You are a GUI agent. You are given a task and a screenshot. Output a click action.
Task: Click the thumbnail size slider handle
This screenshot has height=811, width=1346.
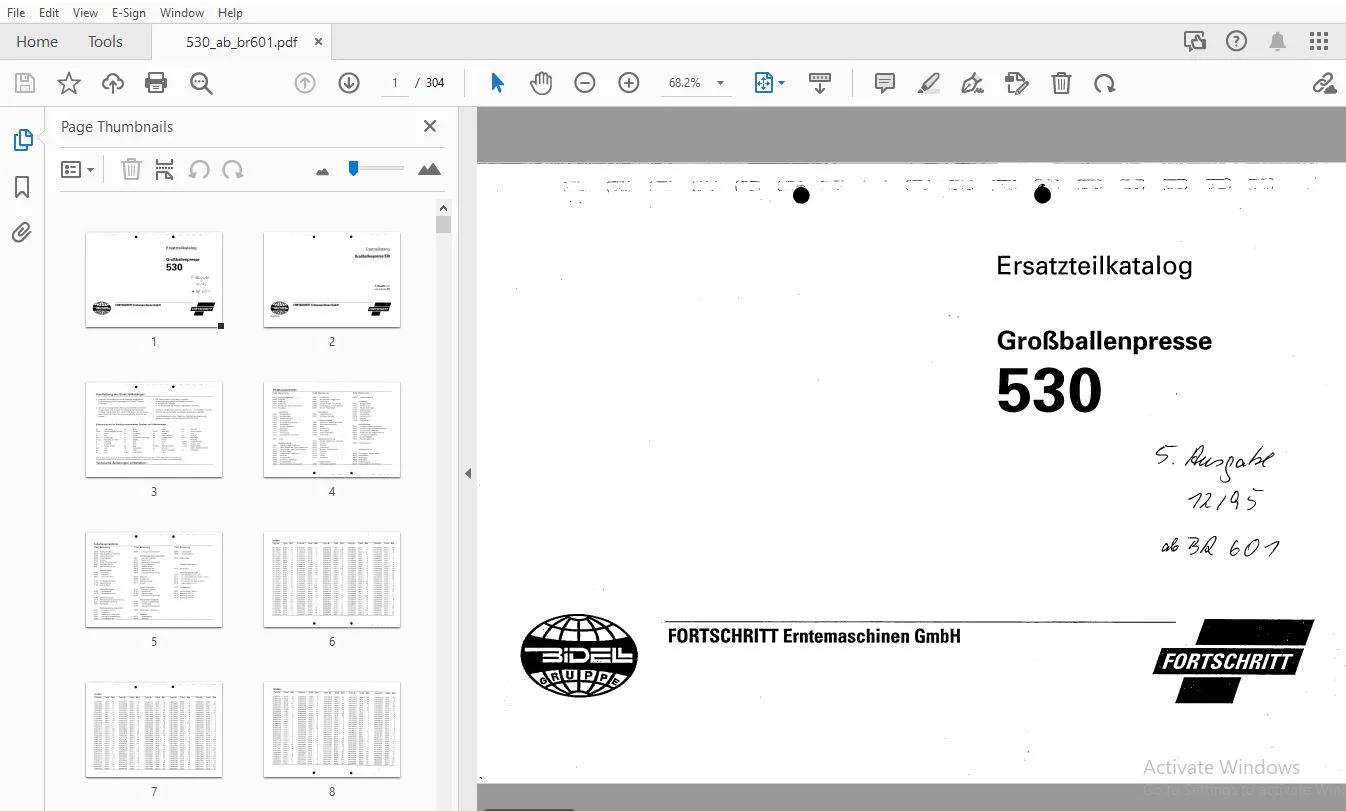[353, 168]
